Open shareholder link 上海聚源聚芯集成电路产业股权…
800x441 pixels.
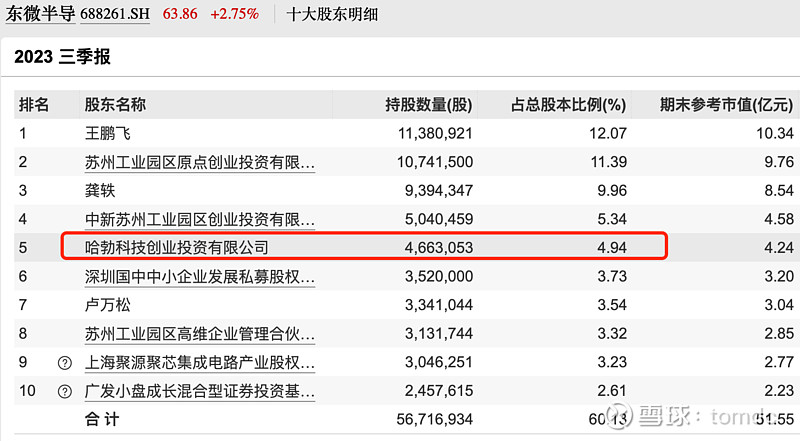point(199,362)
